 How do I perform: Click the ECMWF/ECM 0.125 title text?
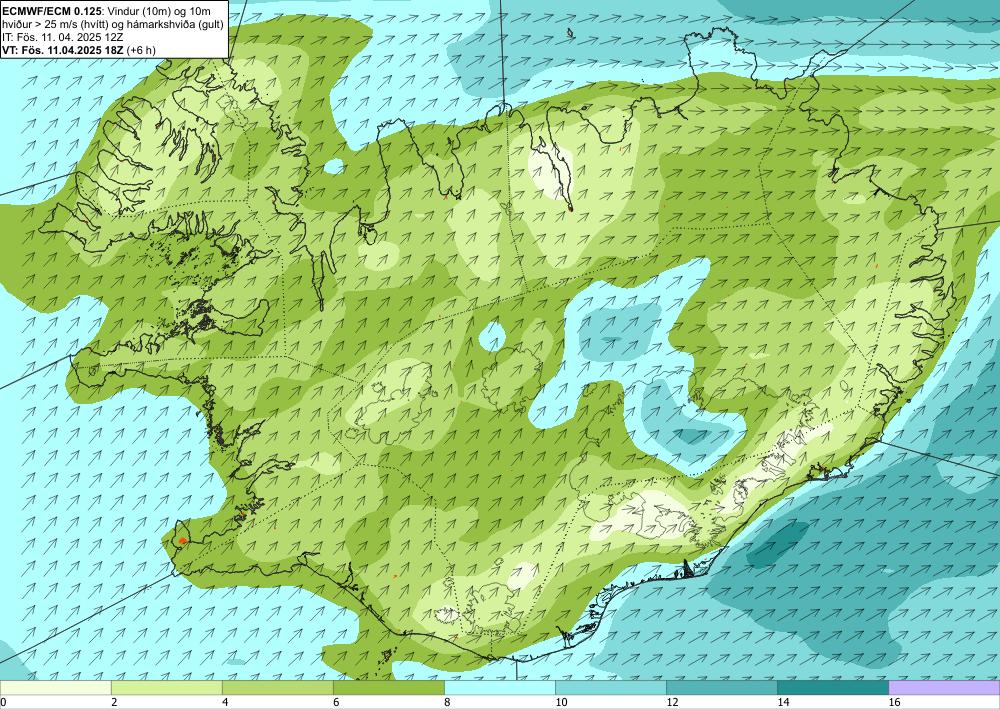coord(52,11)
